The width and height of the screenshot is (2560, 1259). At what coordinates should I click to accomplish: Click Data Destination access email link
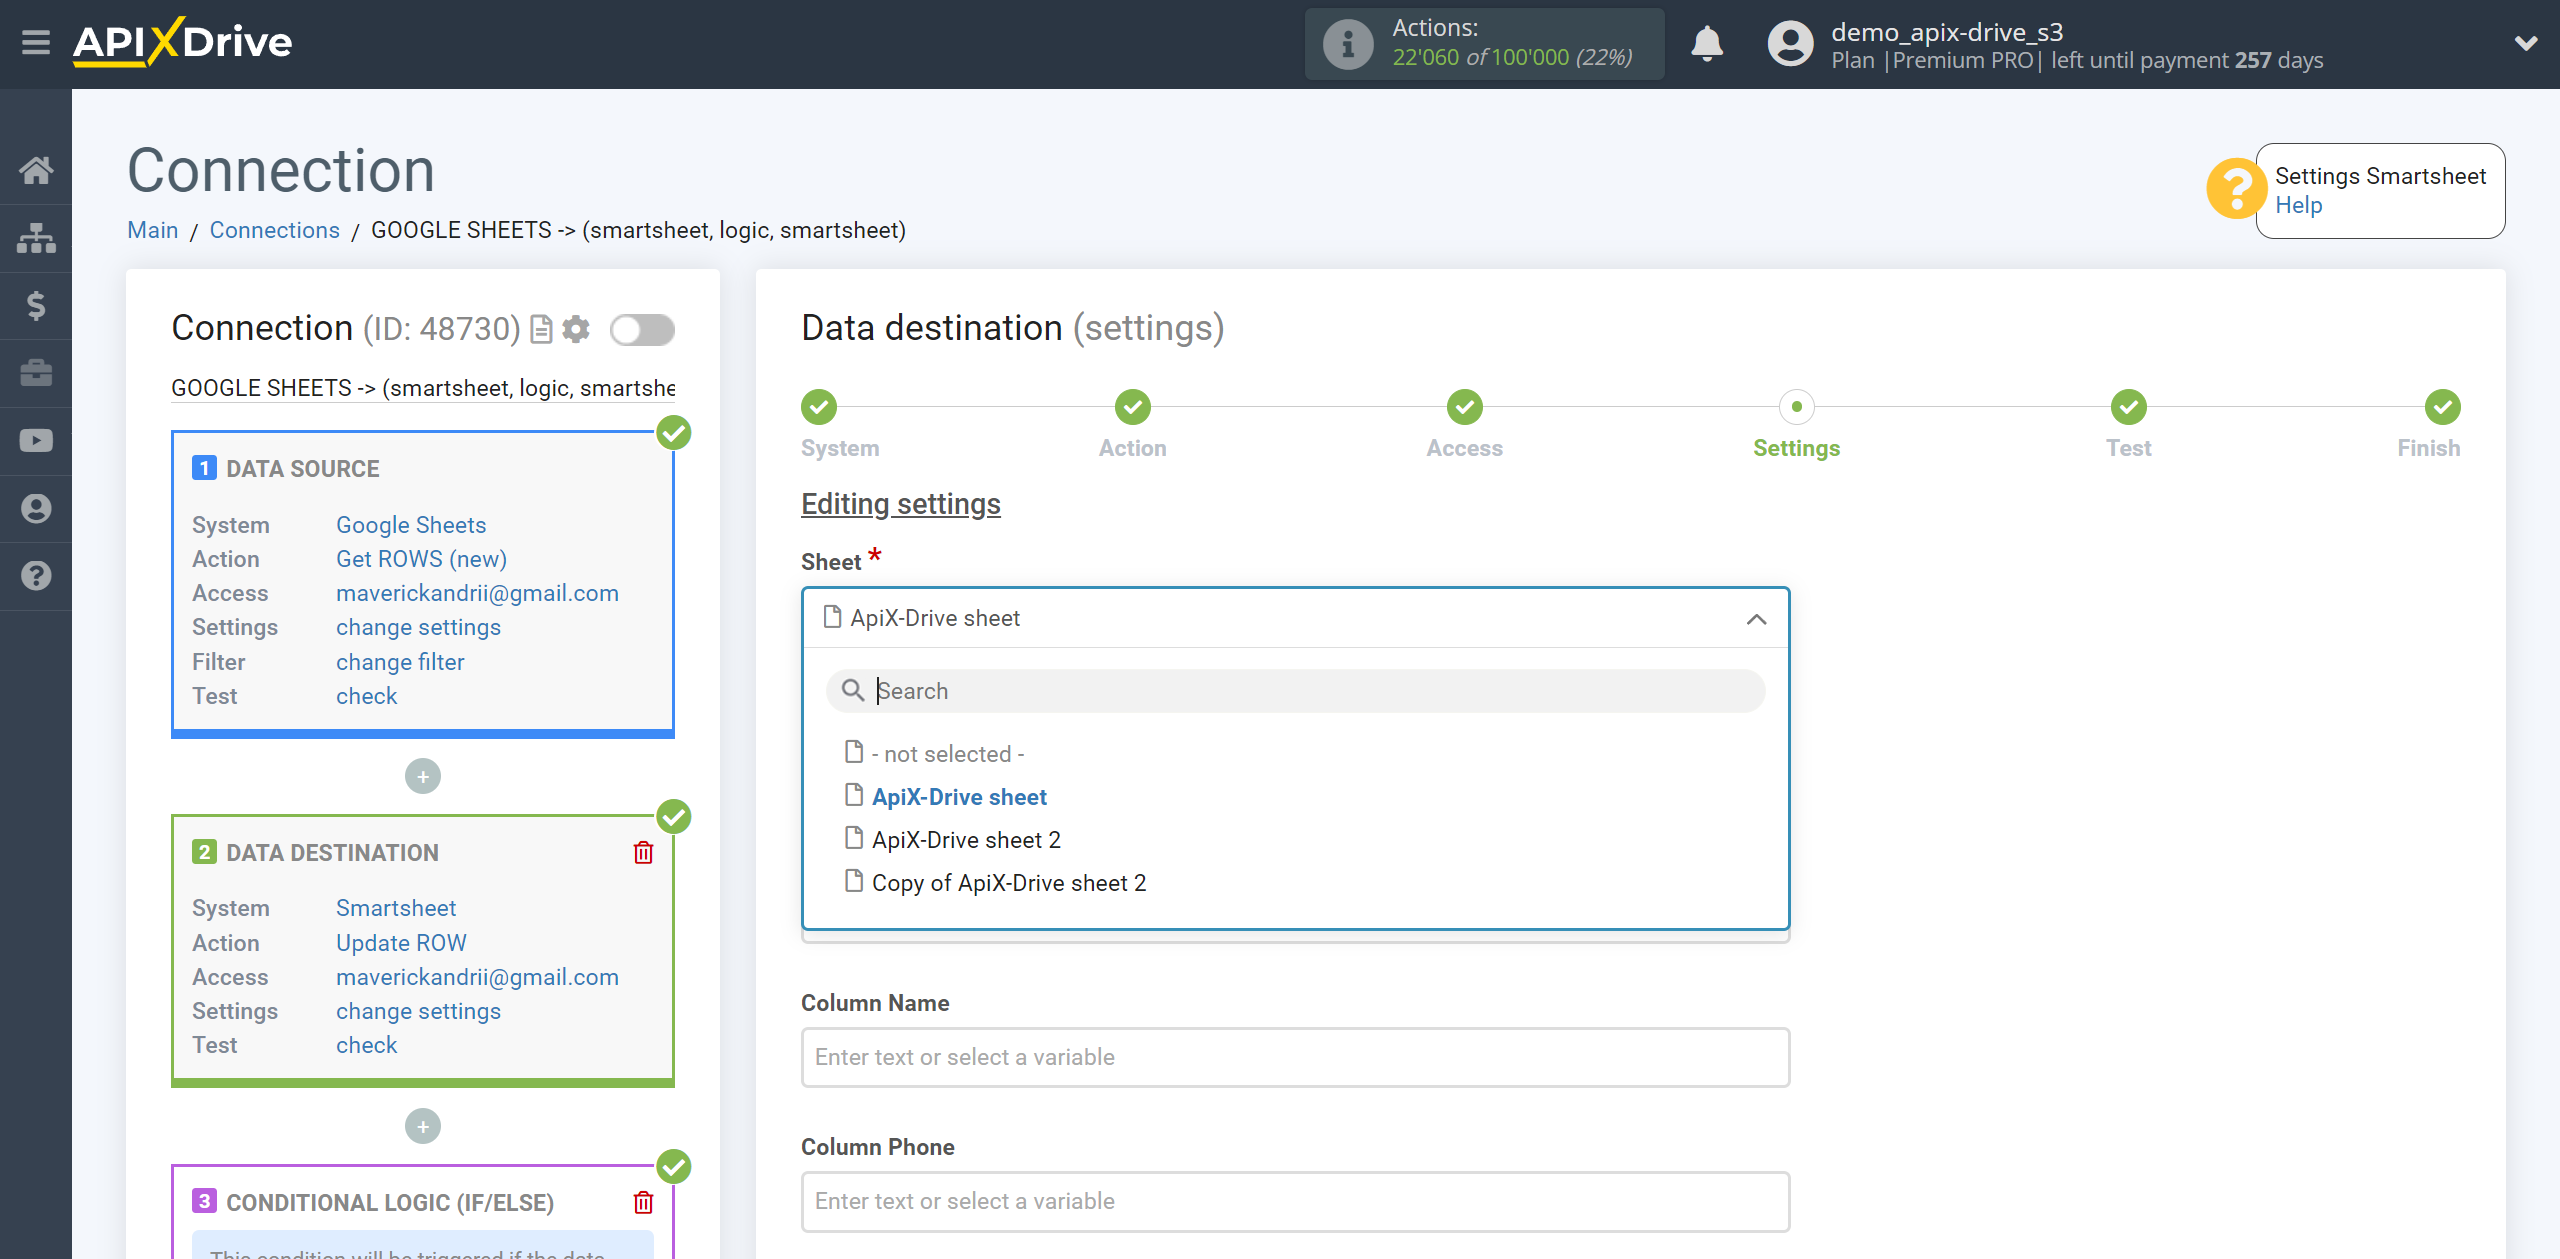477,977
